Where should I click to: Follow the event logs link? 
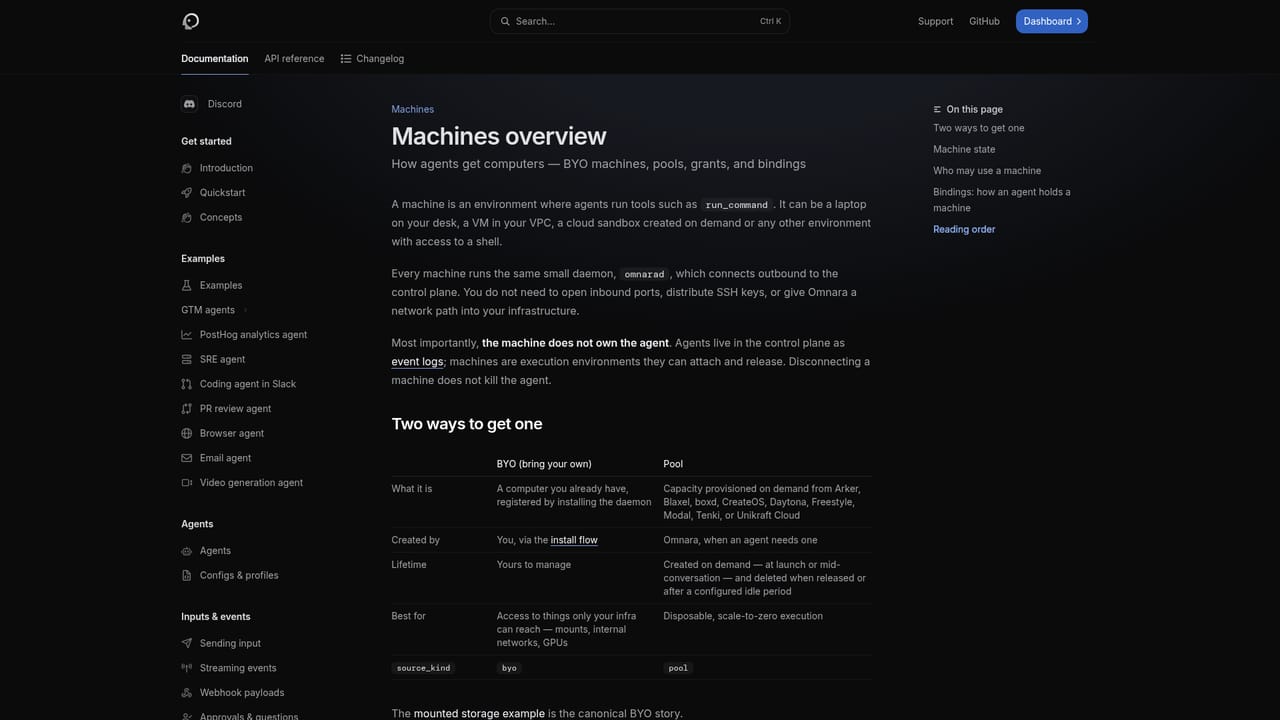pyautogui.click(x=417, y=362)
